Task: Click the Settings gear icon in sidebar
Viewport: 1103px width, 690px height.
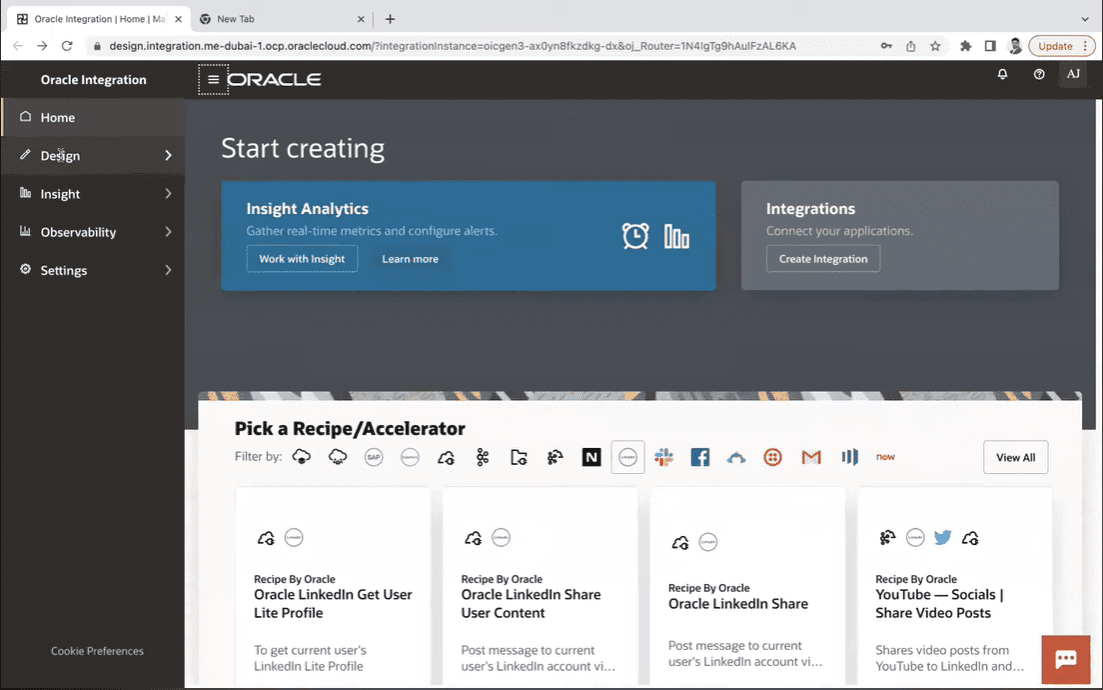Action: click(x=25, y=269)
